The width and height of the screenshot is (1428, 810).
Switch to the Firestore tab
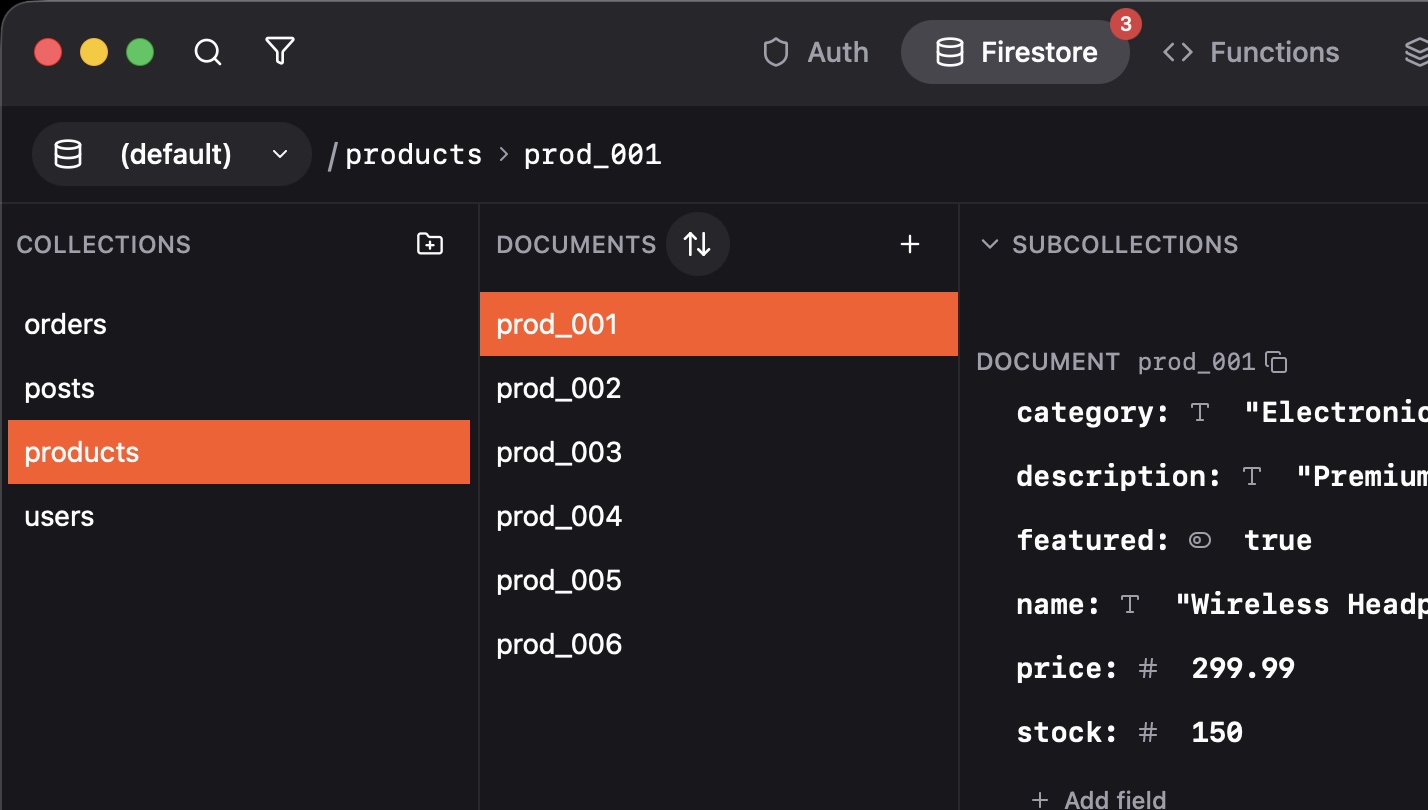point(1015,52)
